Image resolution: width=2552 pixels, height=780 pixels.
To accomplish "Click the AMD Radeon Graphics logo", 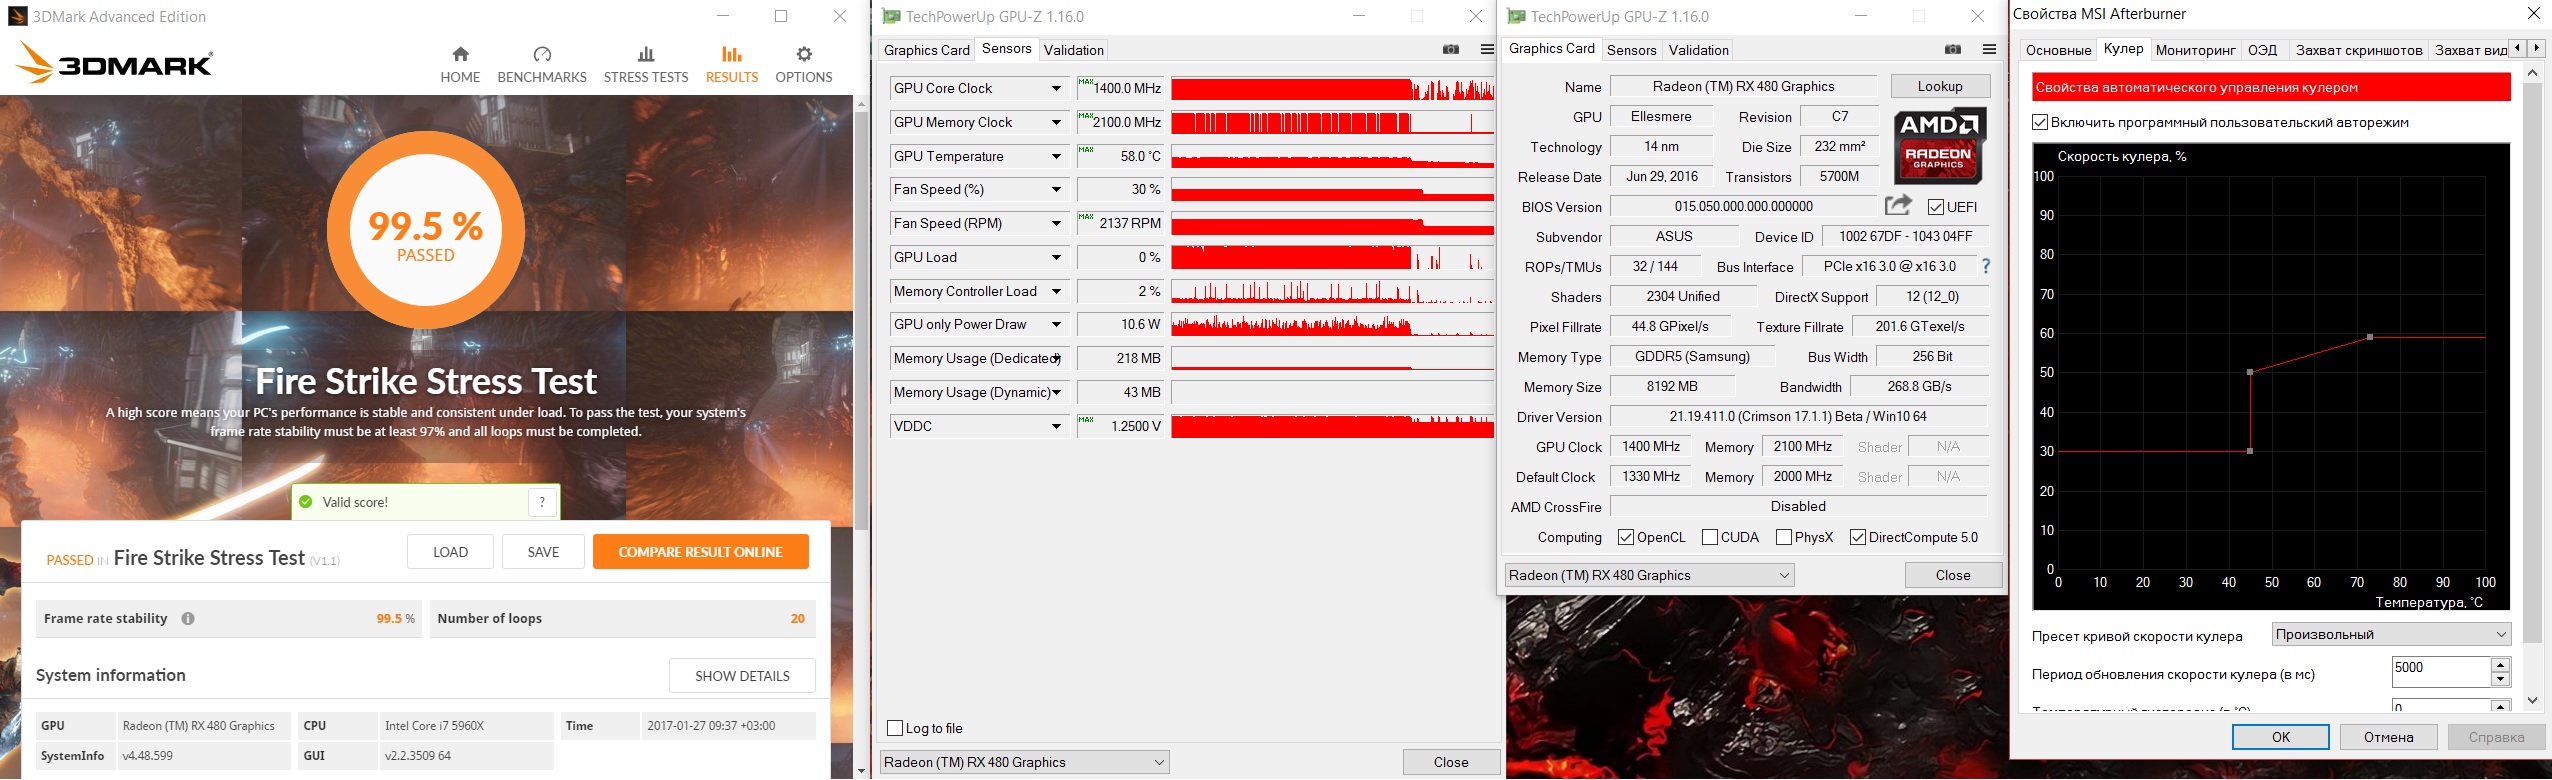I will (1939, 146).
